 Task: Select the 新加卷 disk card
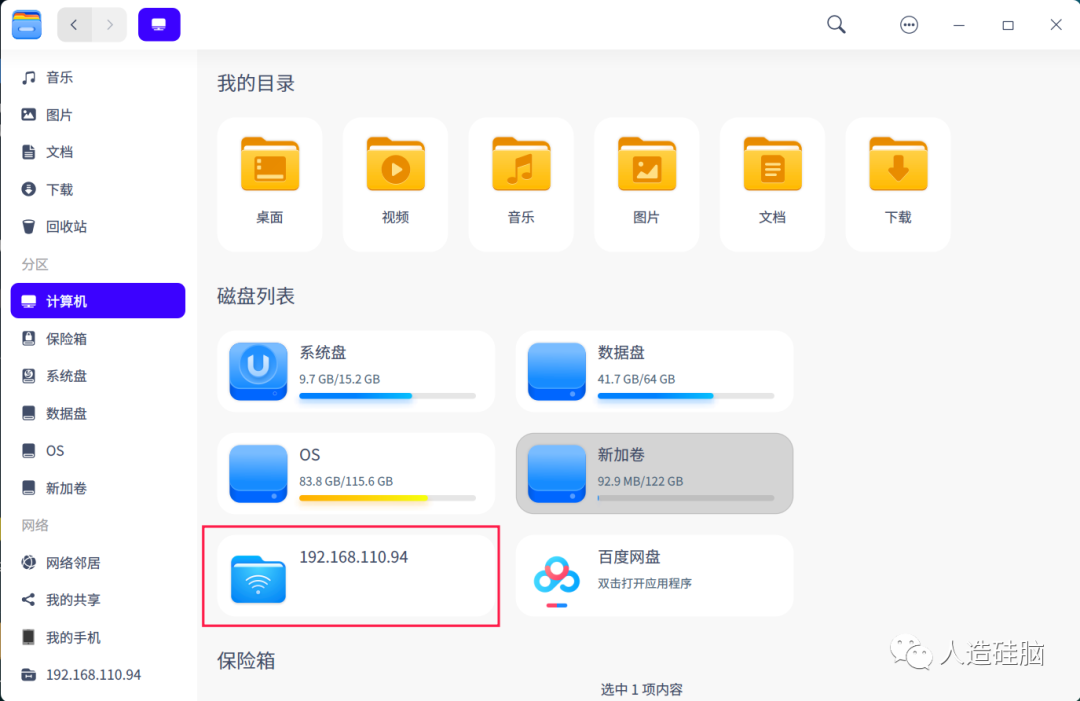coord(654,473)
